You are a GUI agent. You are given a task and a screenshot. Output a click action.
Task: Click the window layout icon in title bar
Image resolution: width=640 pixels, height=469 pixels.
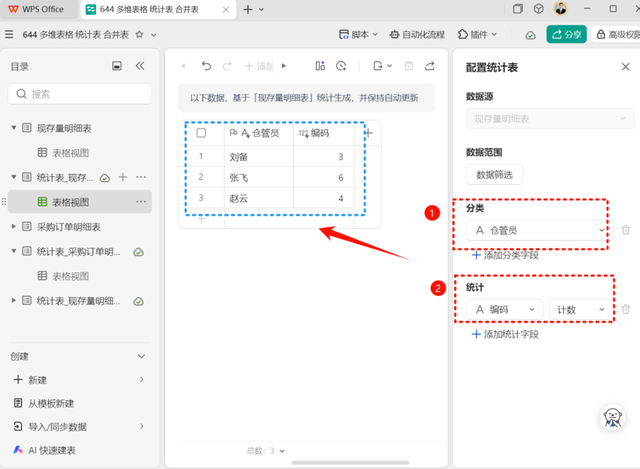(518, 9)
